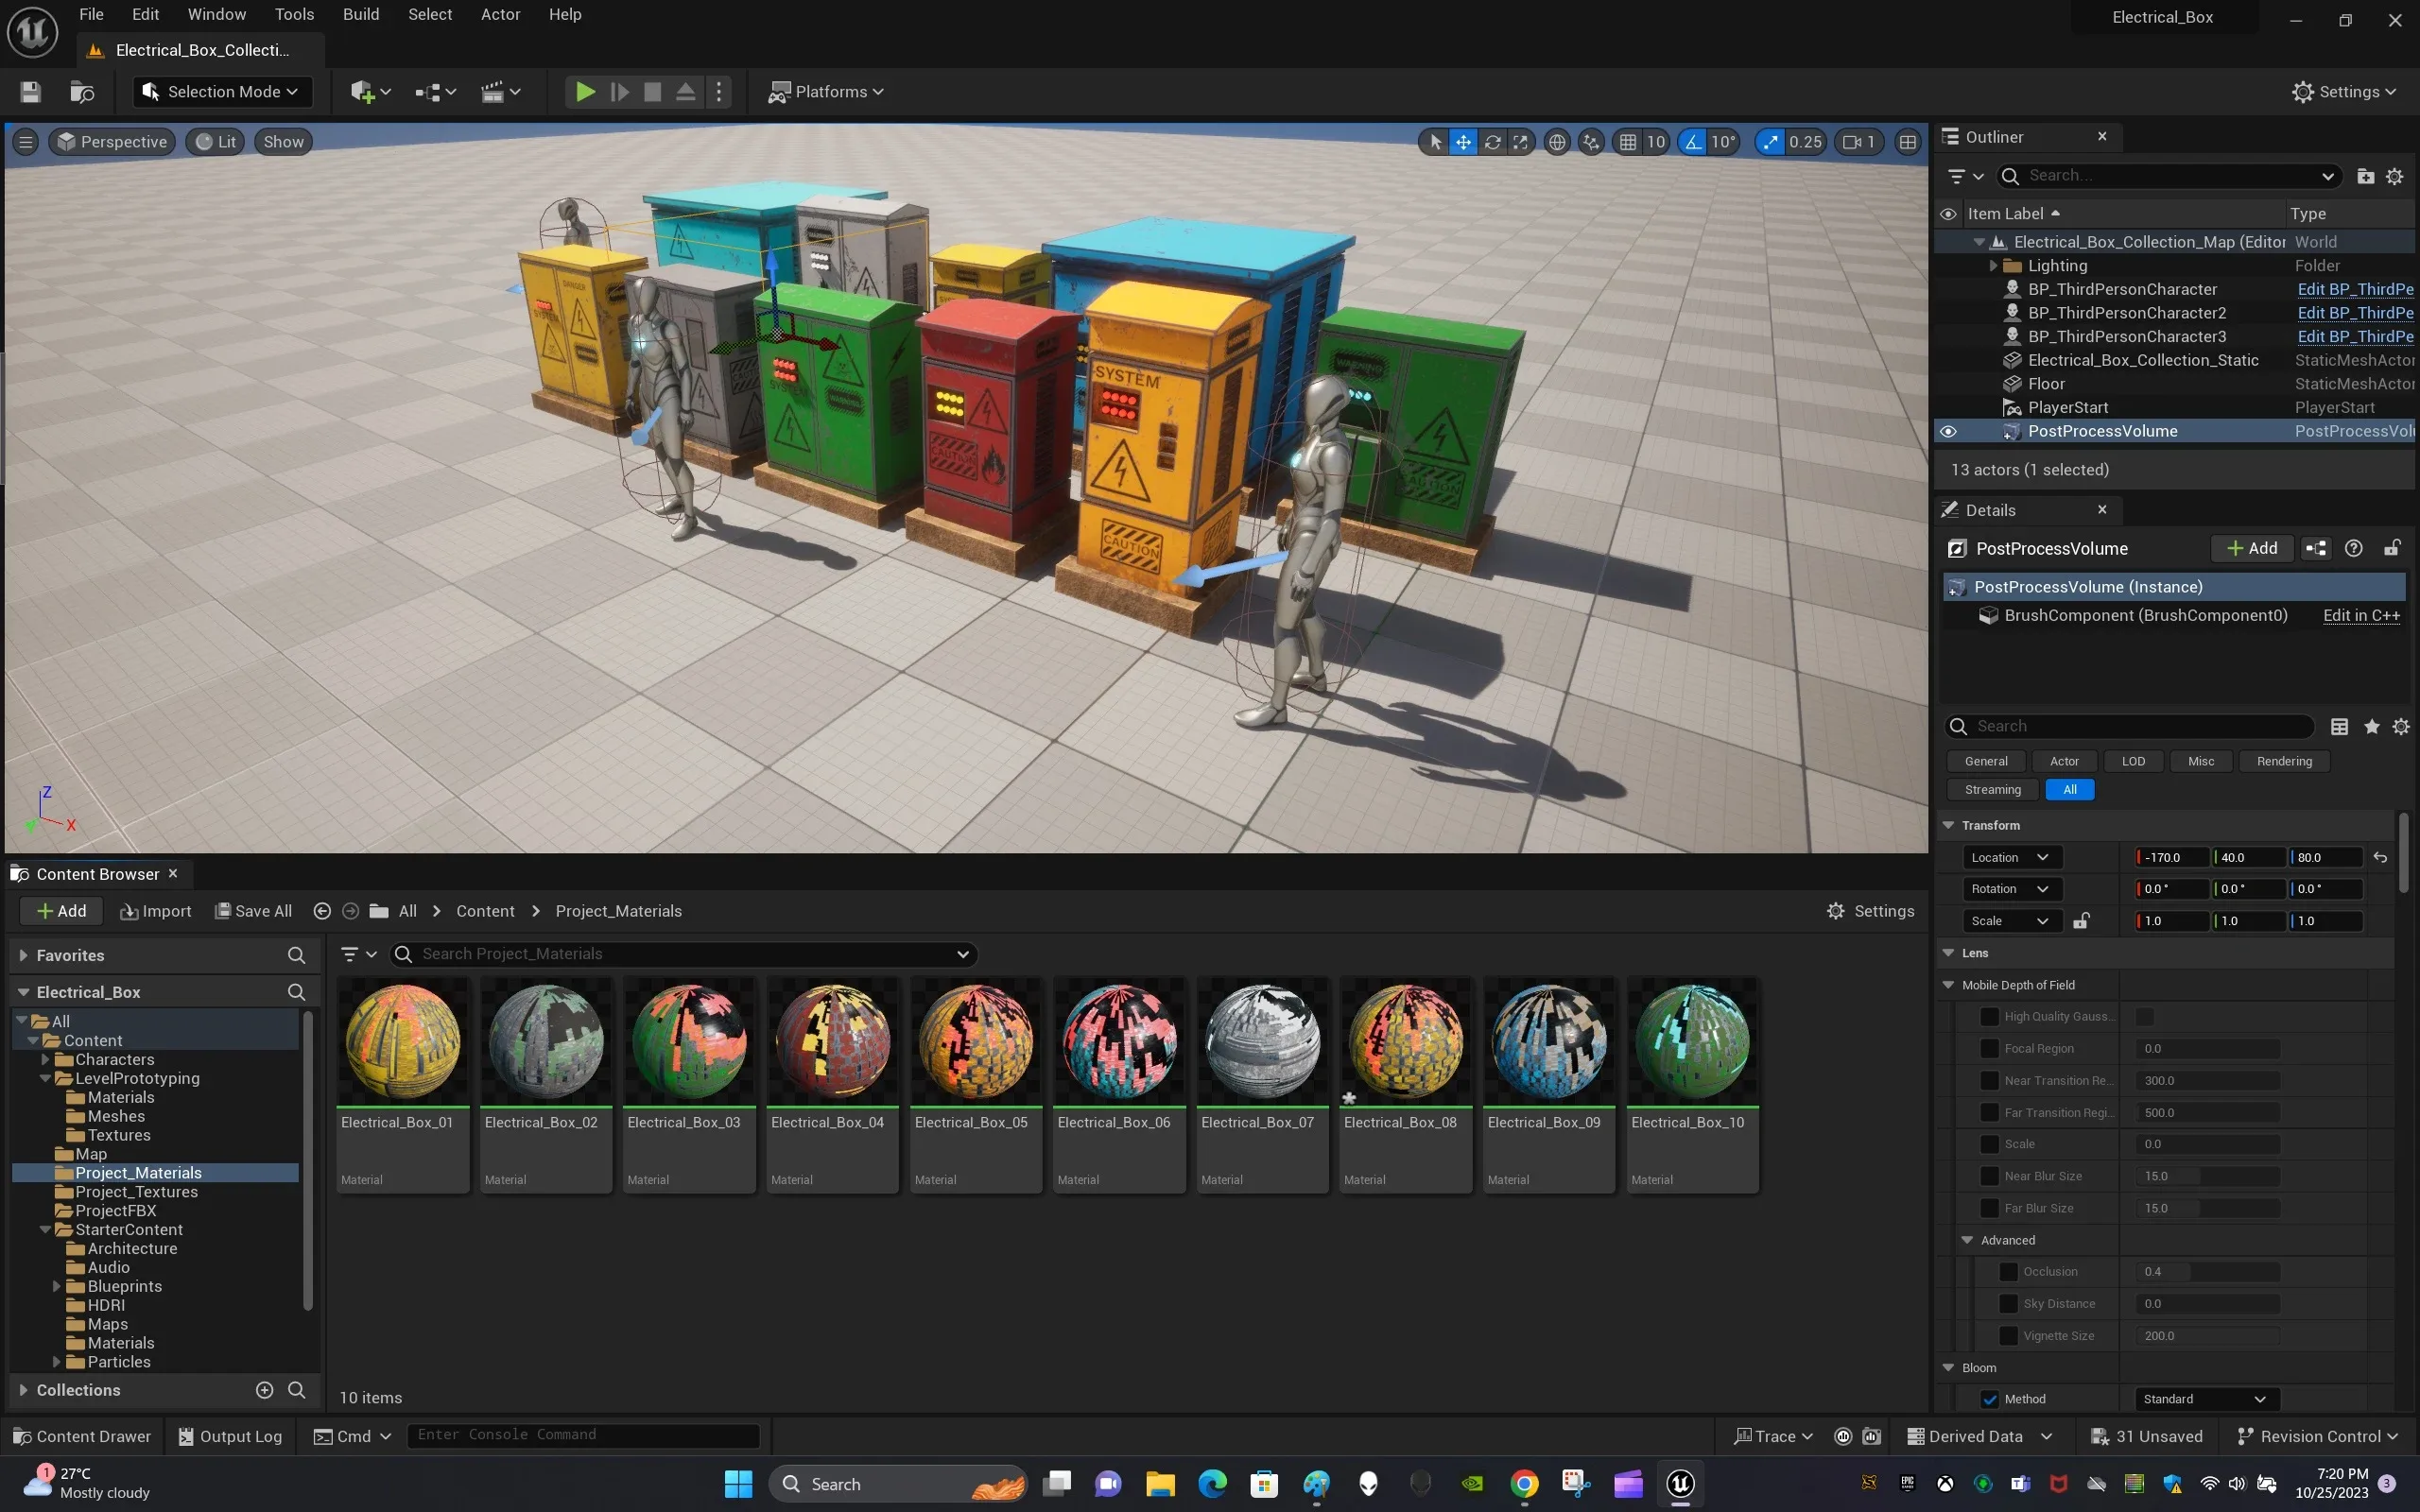Image resolution: width=2420 pixels, height=1512 pixels.
Task: Open the viewport options hamburger menu
Action: [26, 142]
